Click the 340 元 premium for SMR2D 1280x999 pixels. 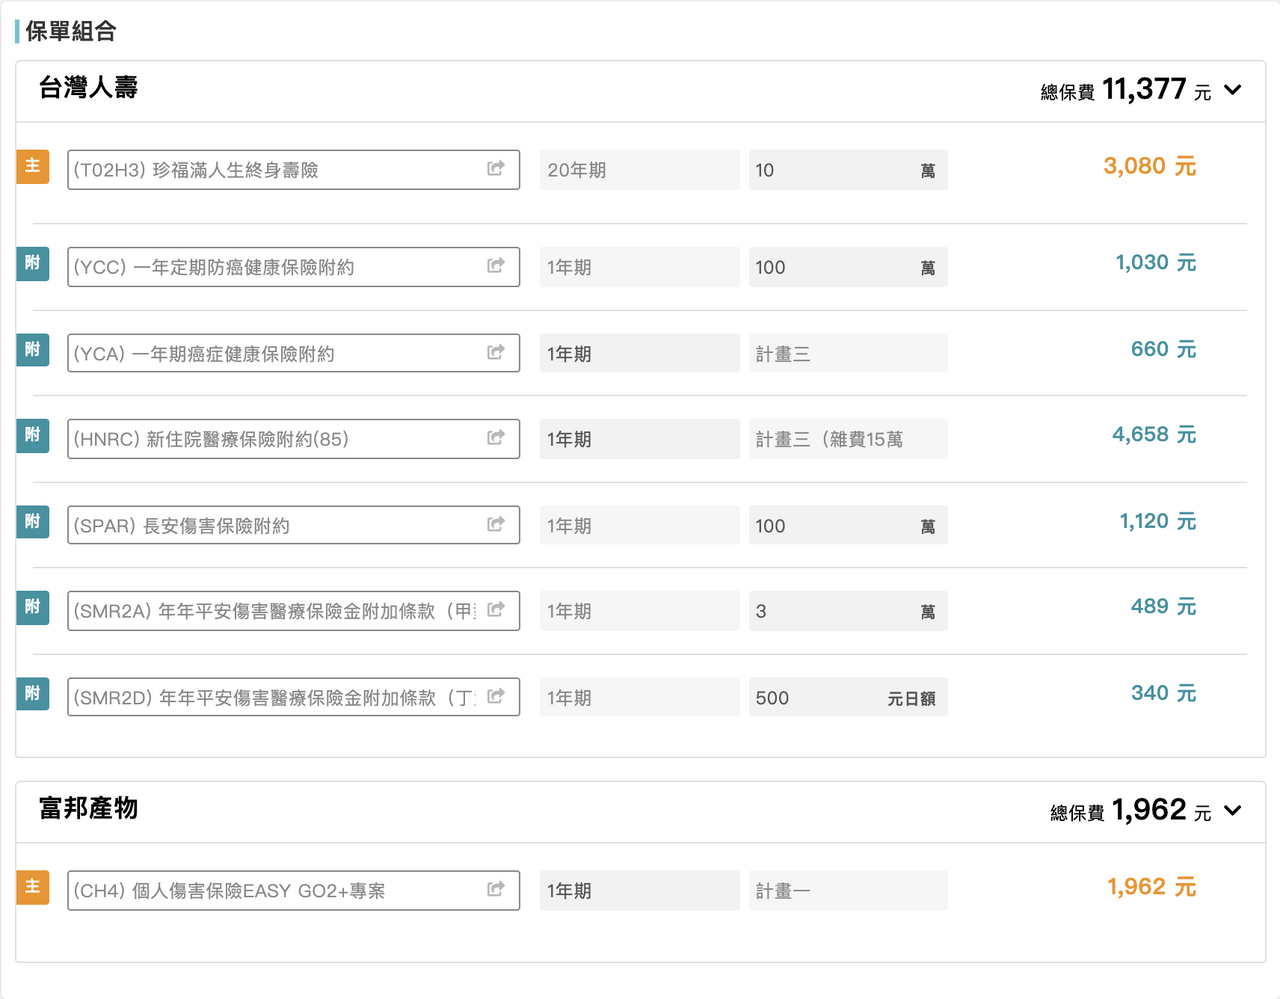pos(1164,693)
